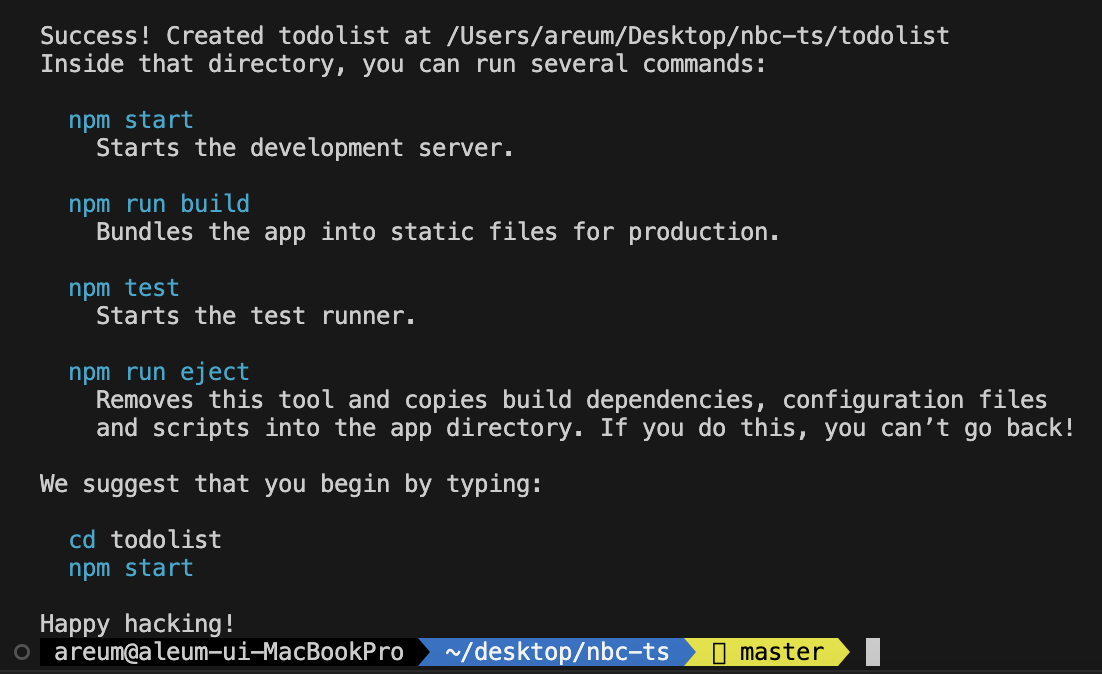
Task: Click the blue arrow after the directory path
Action: pos(685,652)
